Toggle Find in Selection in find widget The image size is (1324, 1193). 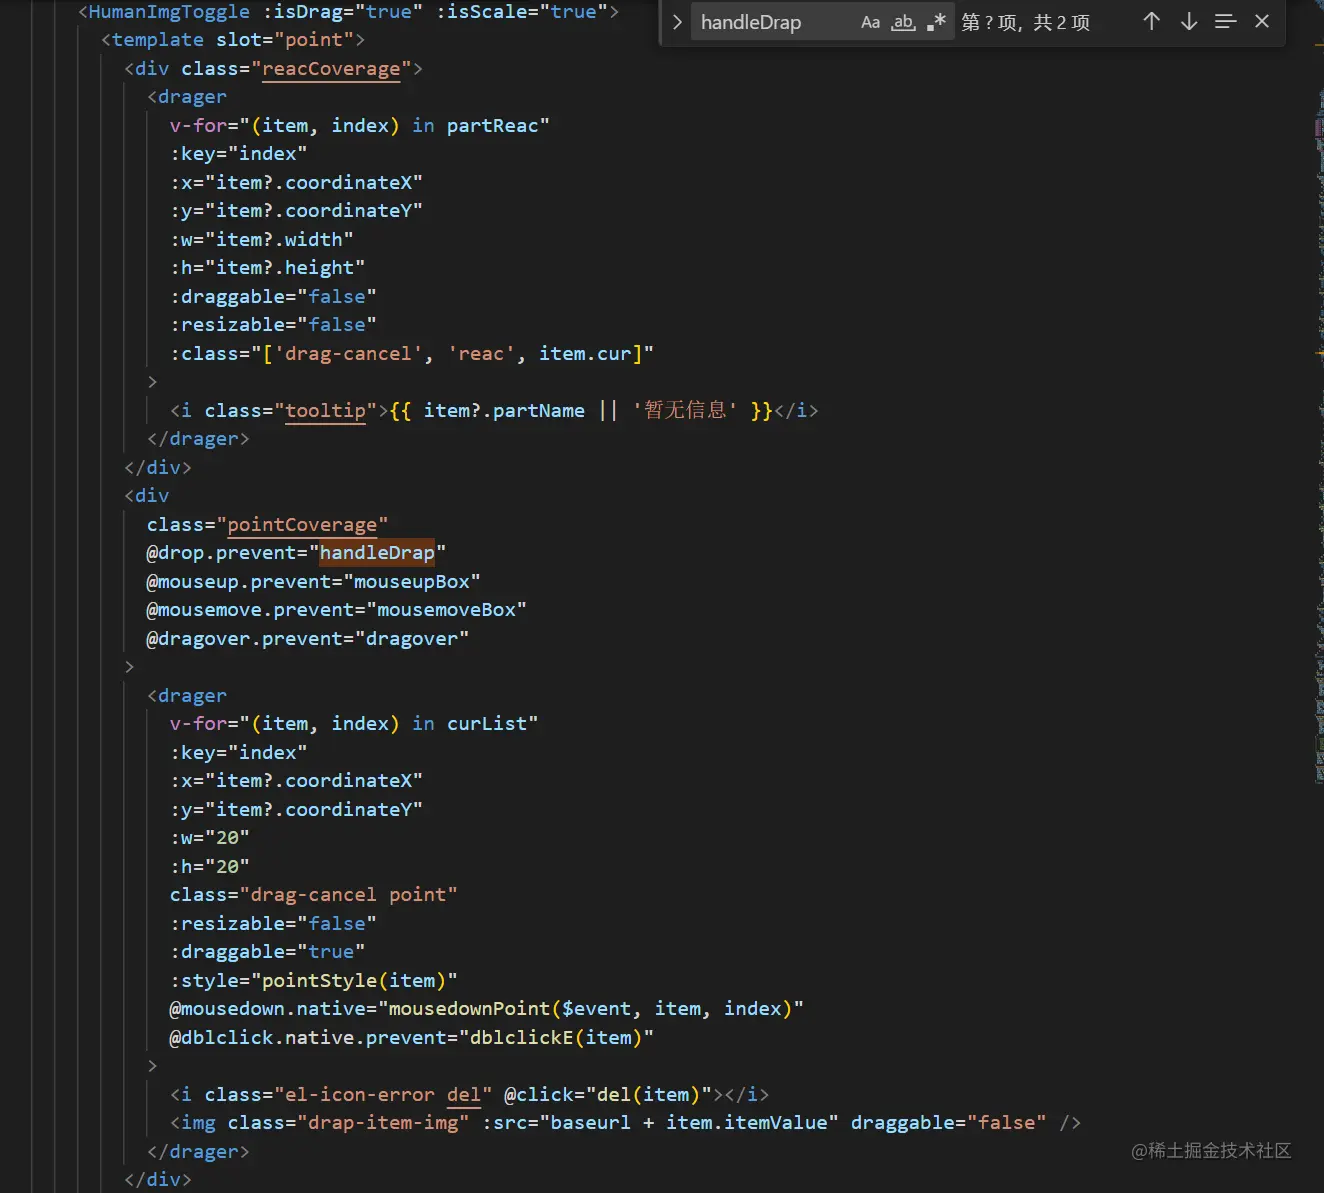[x=1225, y=21]
